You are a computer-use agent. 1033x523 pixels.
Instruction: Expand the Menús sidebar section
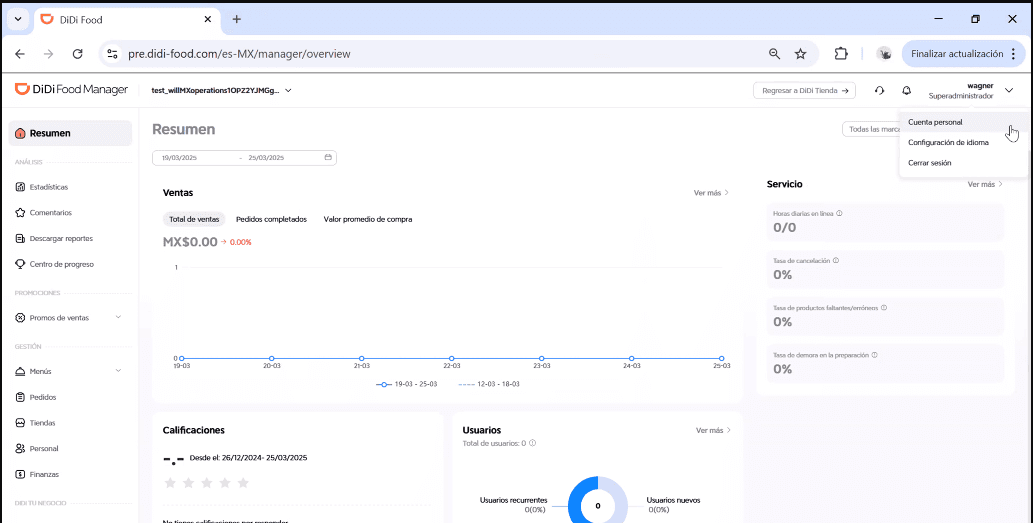tap(118, 371)
